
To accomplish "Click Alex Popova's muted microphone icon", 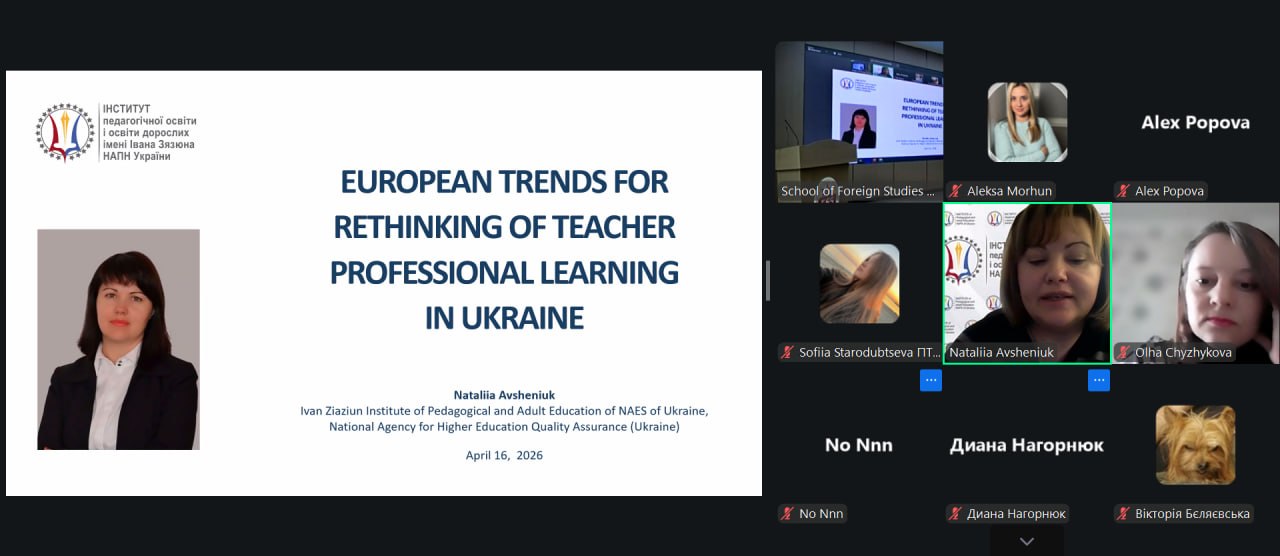I will (1125, 191).
